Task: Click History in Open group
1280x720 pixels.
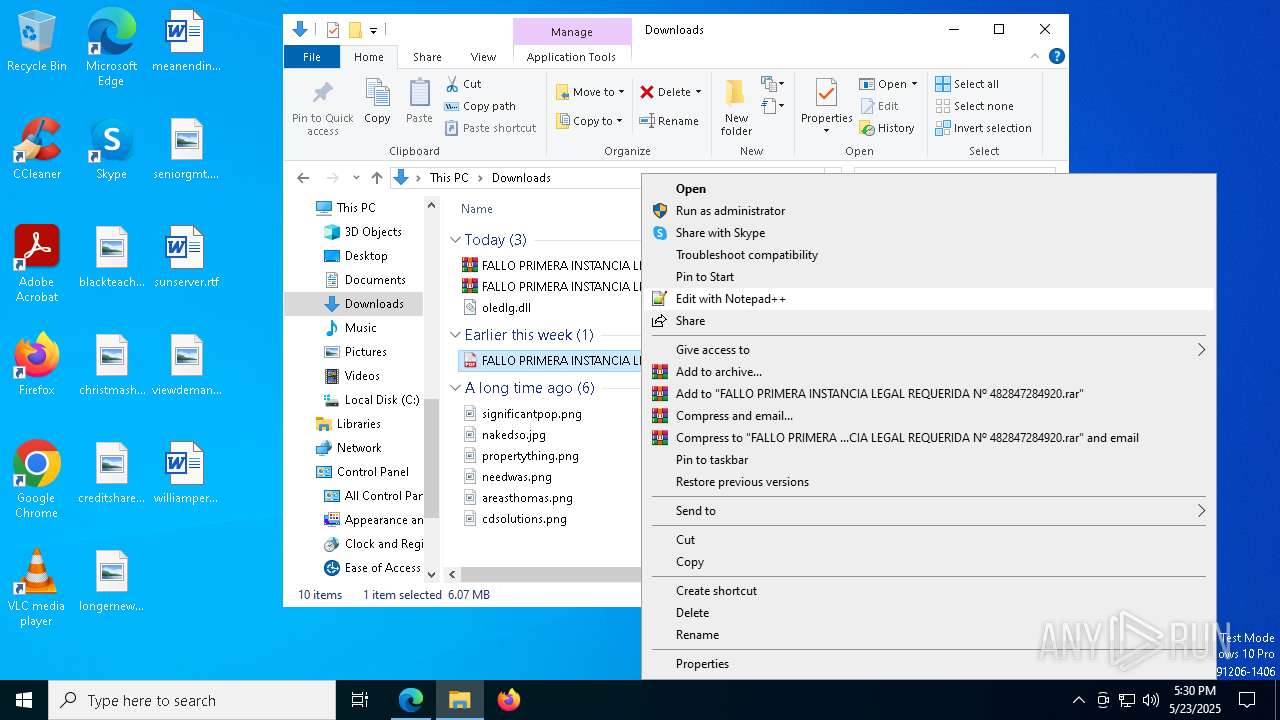Action: [x=886, y=128]
